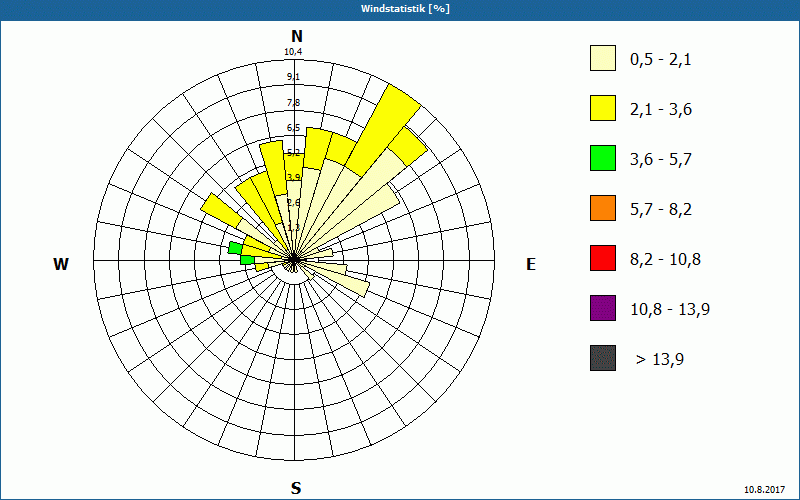
Task: Click the 9,1 radial axis value
Action: (x=293, y=77)
